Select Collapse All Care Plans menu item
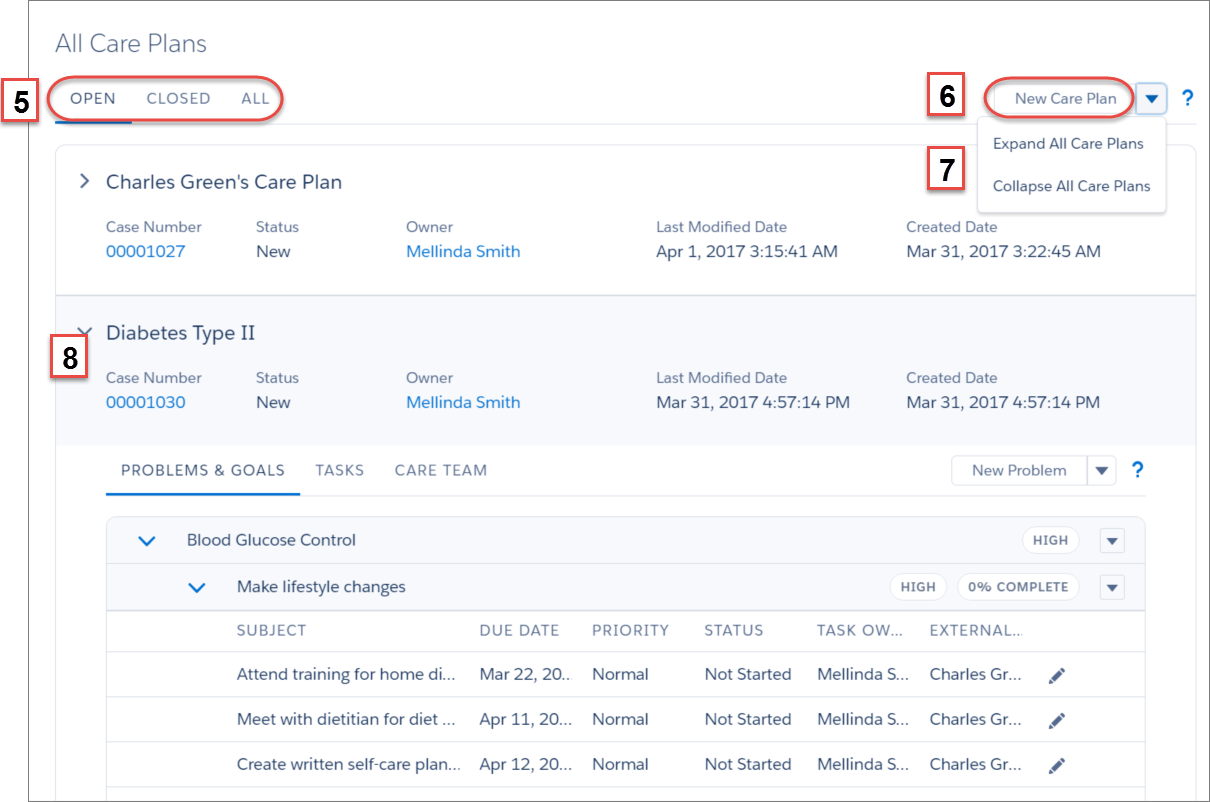The width and height of the screenshot is (1210, 802). 1071,186
